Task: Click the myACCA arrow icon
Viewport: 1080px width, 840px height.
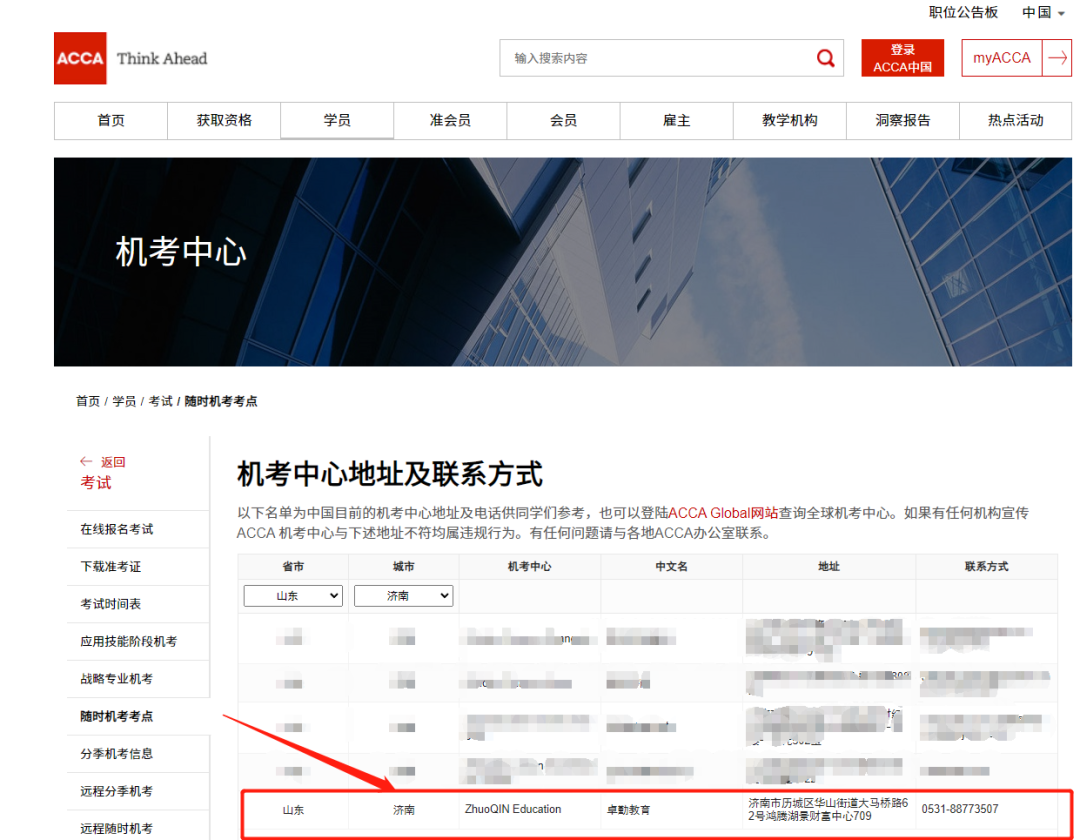Action: 1057,59
